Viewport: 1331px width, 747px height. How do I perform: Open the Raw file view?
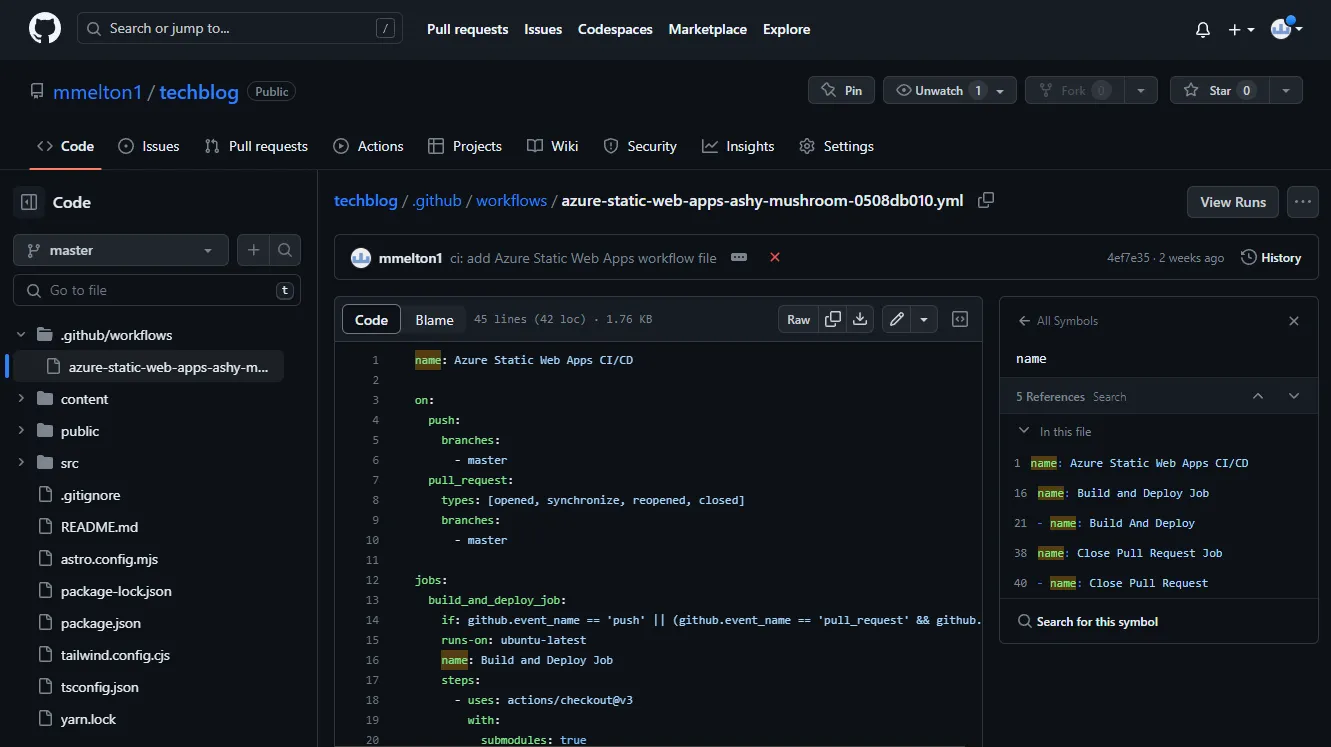tap(798, 320)
